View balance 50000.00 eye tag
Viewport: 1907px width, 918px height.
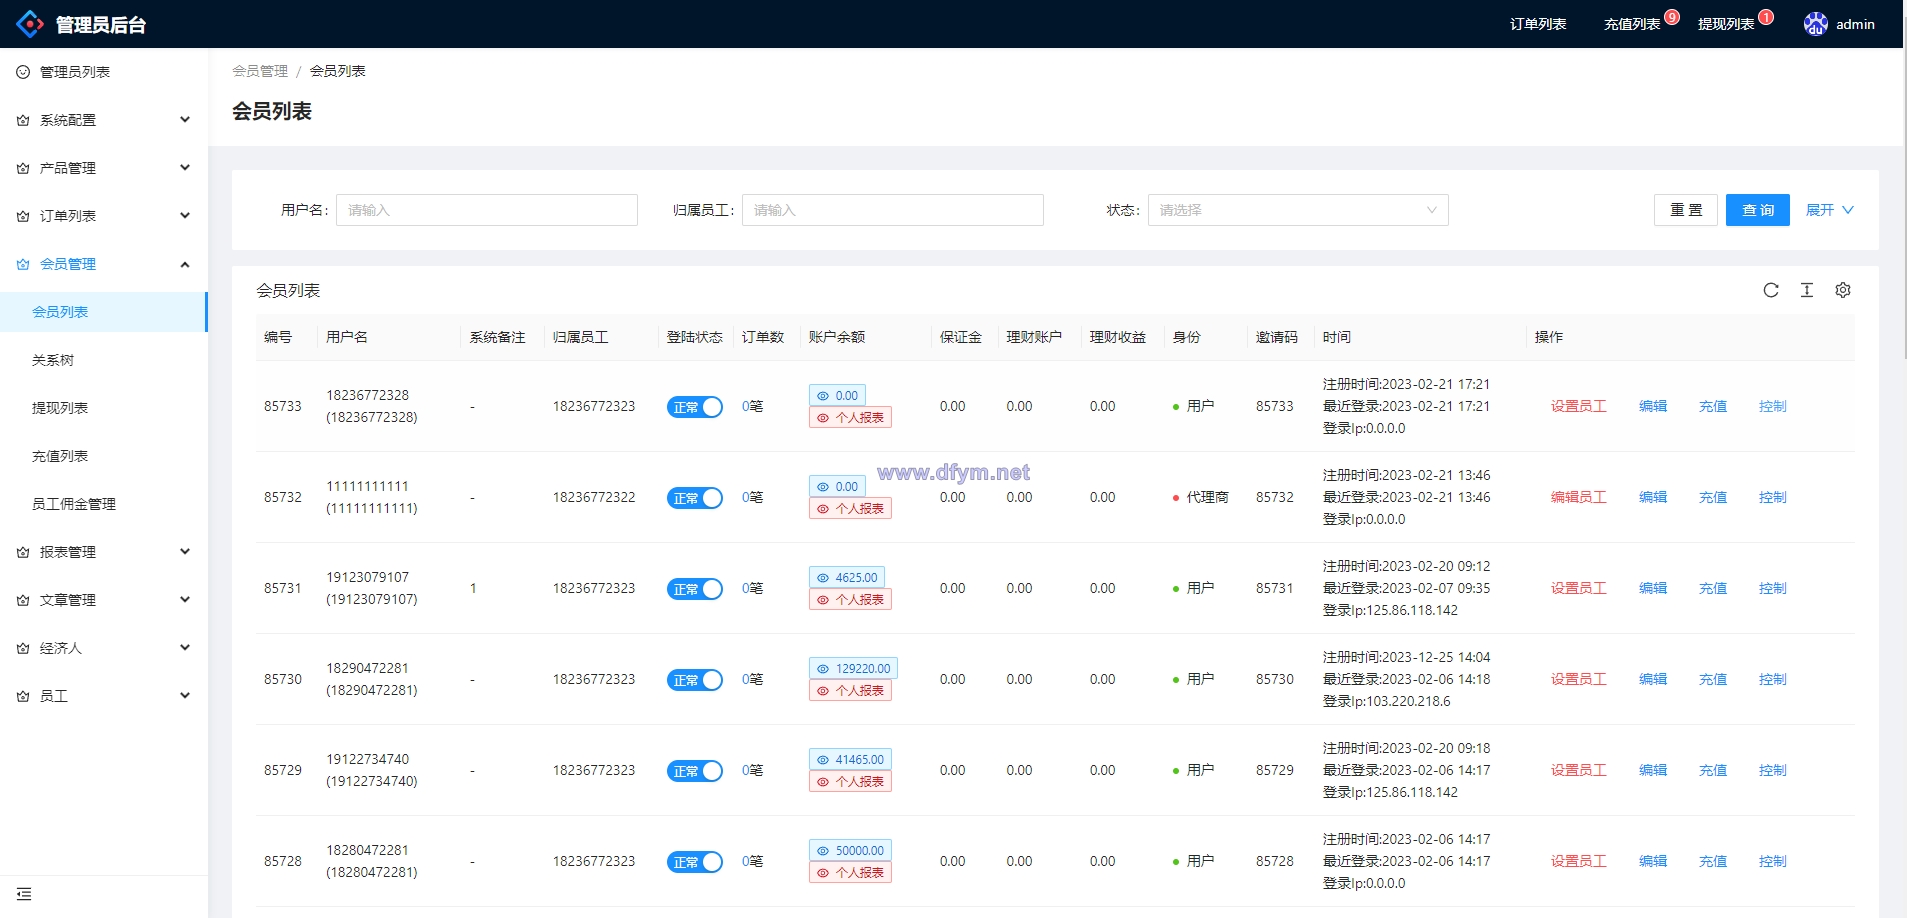coord(850,850)
